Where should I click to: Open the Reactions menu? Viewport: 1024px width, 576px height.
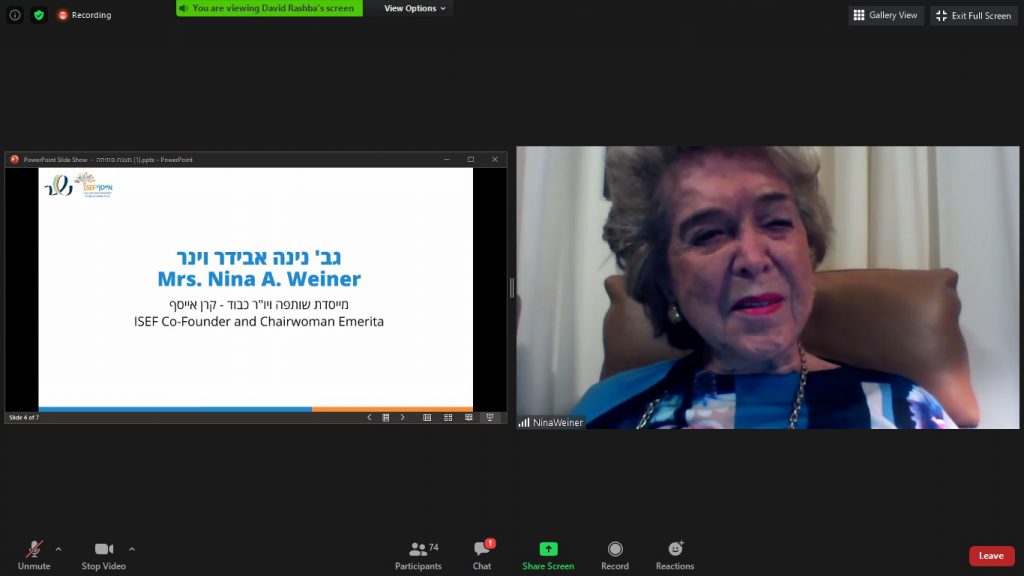click(675, 556)
